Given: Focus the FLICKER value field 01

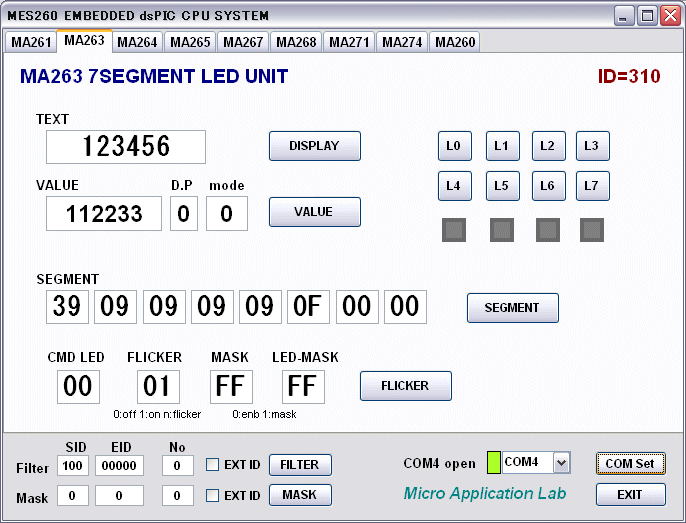Looking at the screenshot, I should coord(158,387).
